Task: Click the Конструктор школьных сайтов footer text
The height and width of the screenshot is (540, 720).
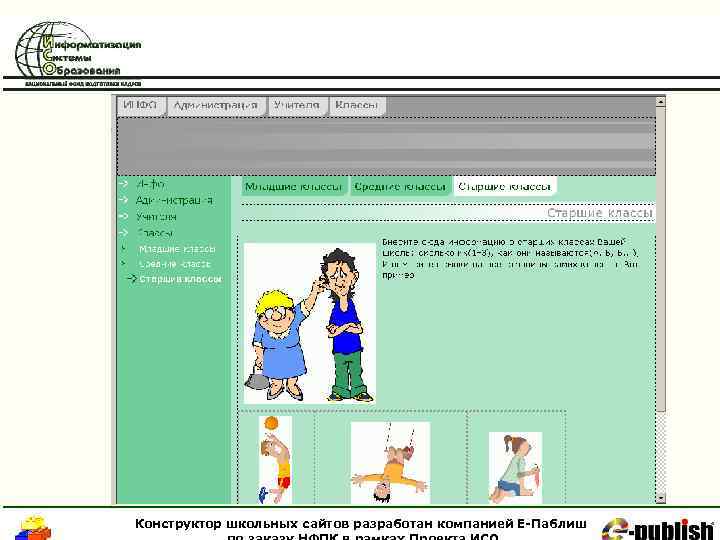Action: (360, 529)
